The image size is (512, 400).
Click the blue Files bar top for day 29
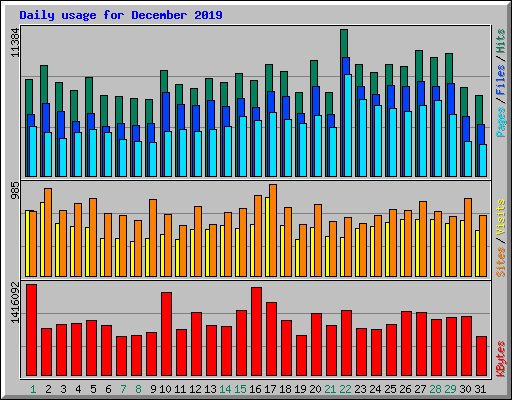[x=451, y=99]
